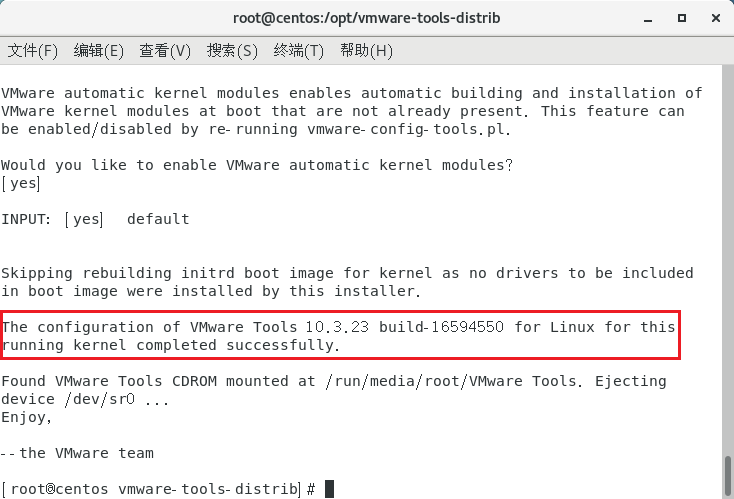
Task: Minimize the terminal window
Action: [x=648, y=19]
